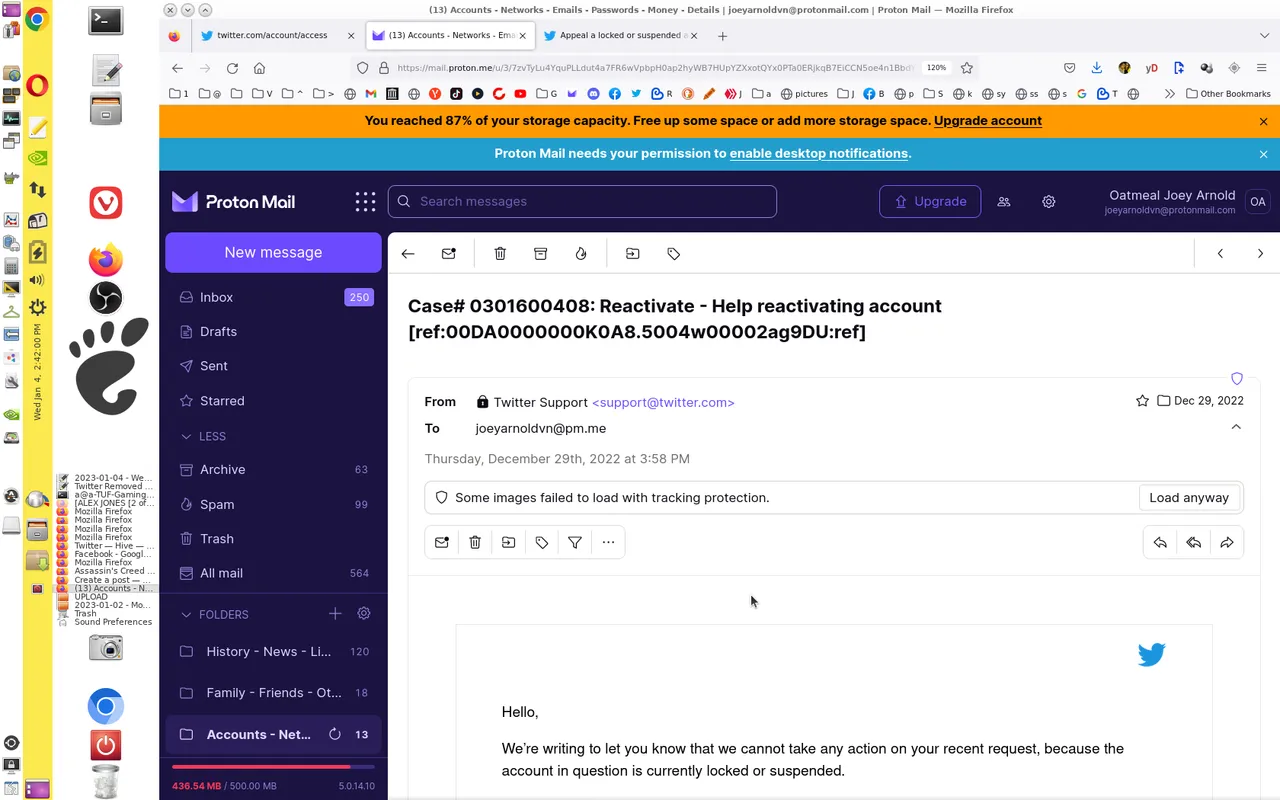Click the New message button

[273, 252]
